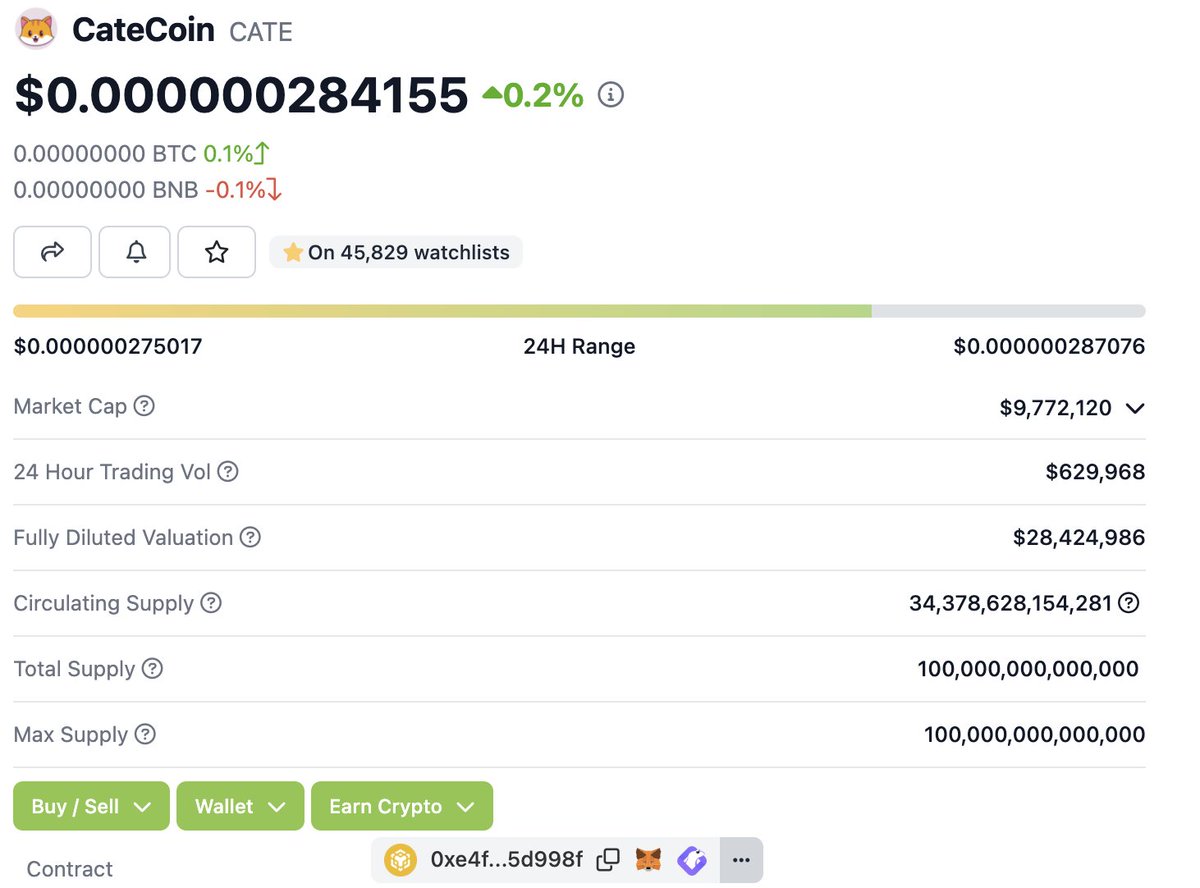This screenshot has height=888, width=1200.
Task: Open Max Supply help question icon
Action: [145, 734]
